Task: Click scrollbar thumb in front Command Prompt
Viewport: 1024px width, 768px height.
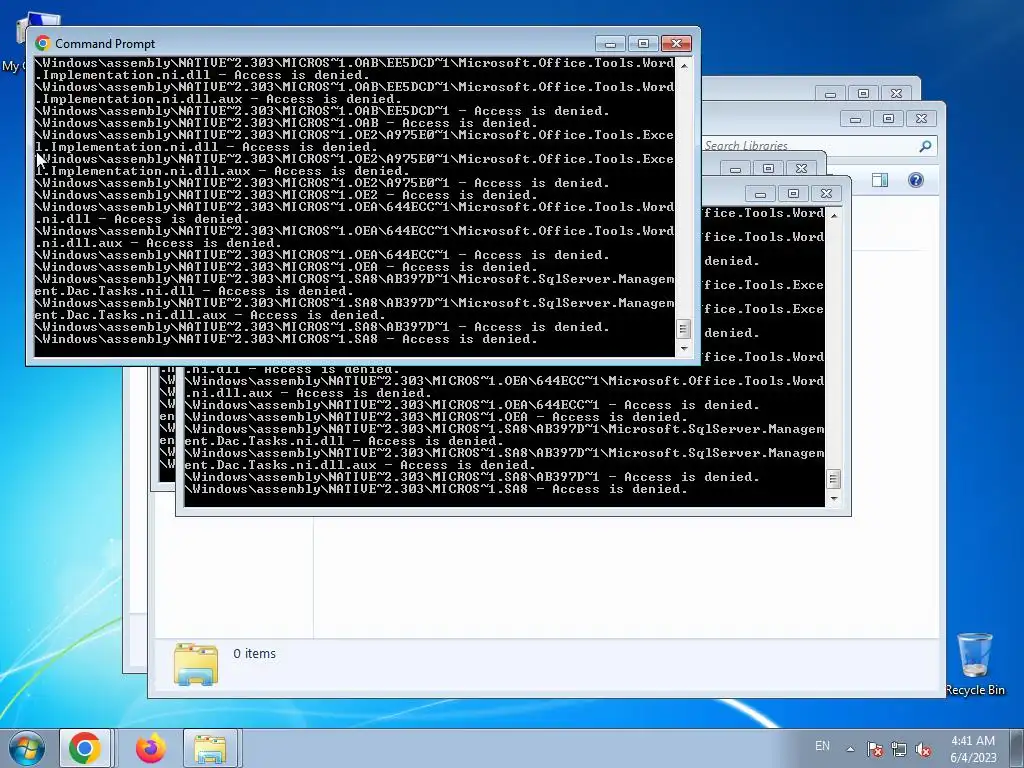Action: 683,328
